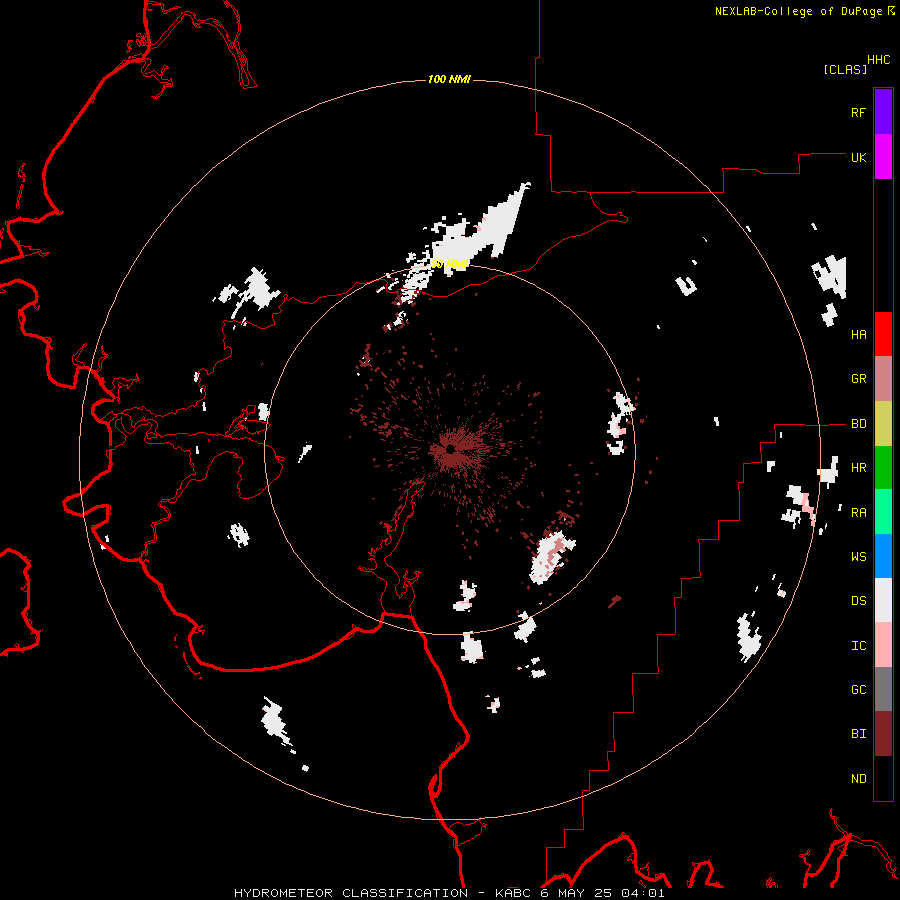Click the 'HA' legend label text
900x900 pixels.
[858, 334]
